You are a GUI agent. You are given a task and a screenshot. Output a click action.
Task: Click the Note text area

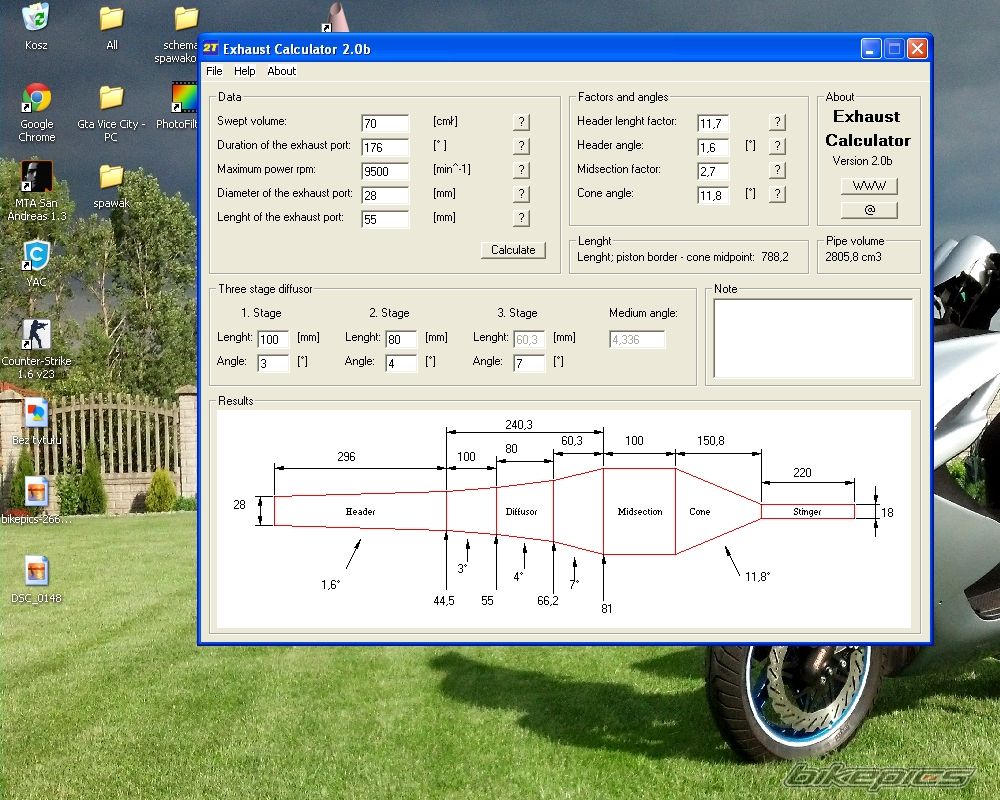[813, 338]
